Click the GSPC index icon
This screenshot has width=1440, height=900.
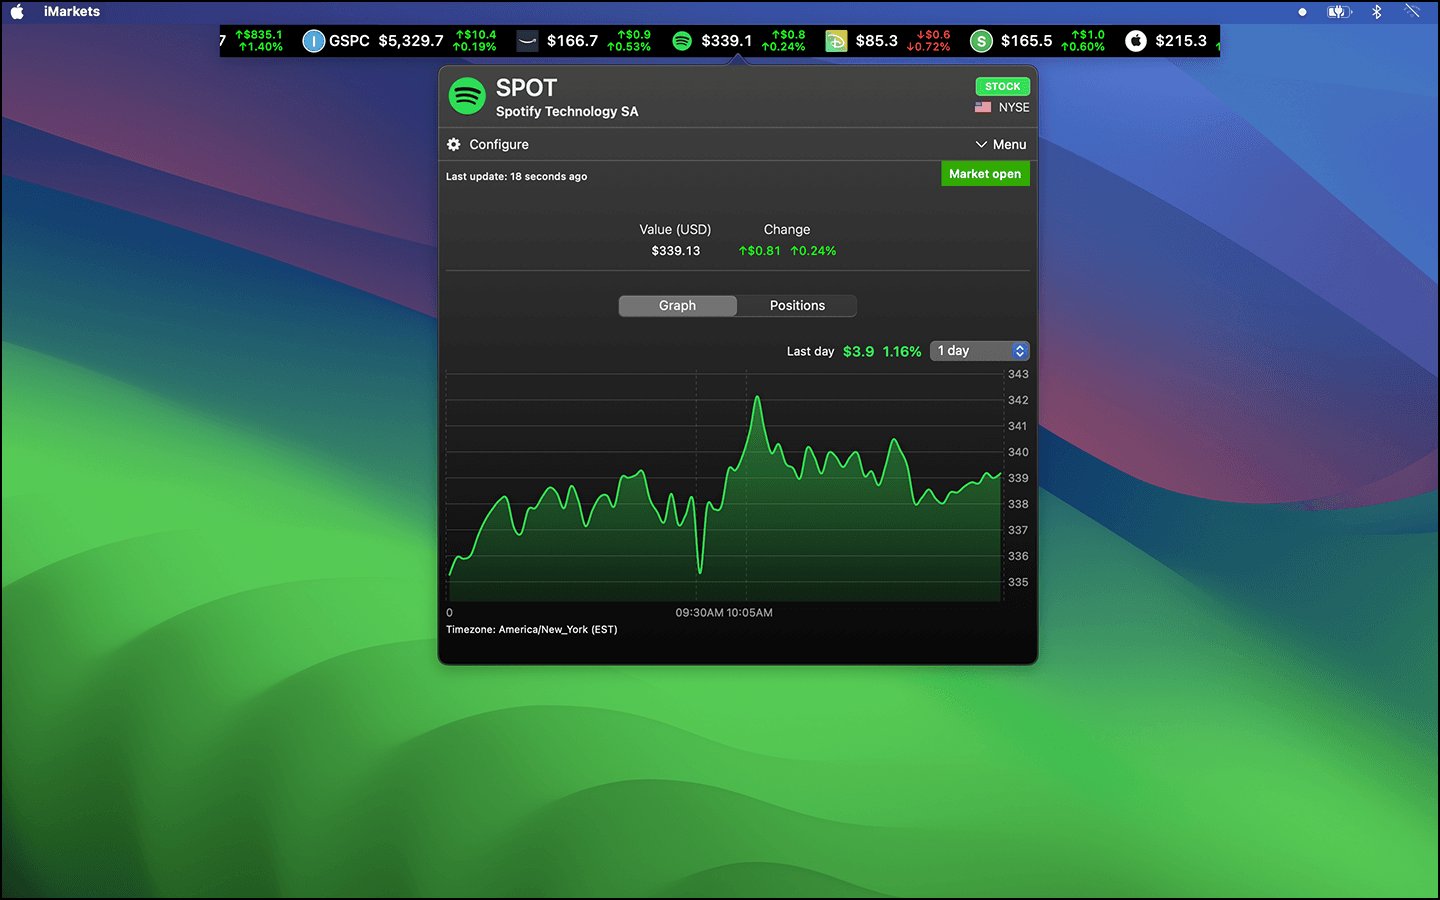(x=313, y=41)
